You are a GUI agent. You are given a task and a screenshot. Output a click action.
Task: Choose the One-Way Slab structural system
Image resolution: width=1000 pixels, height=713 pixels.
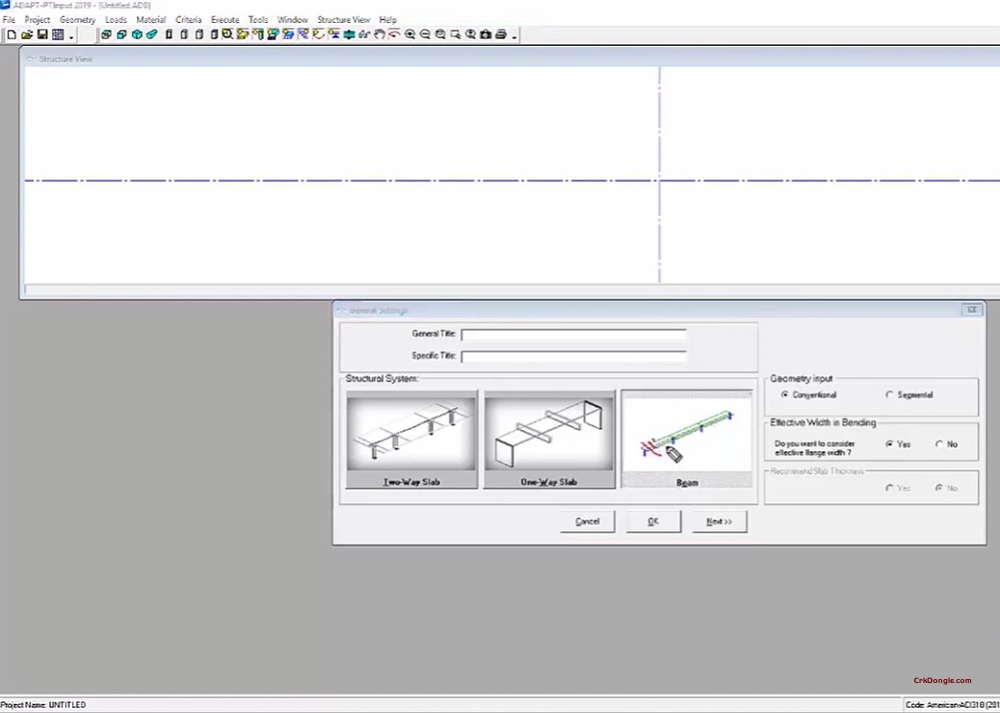click(x=549, y=438)
